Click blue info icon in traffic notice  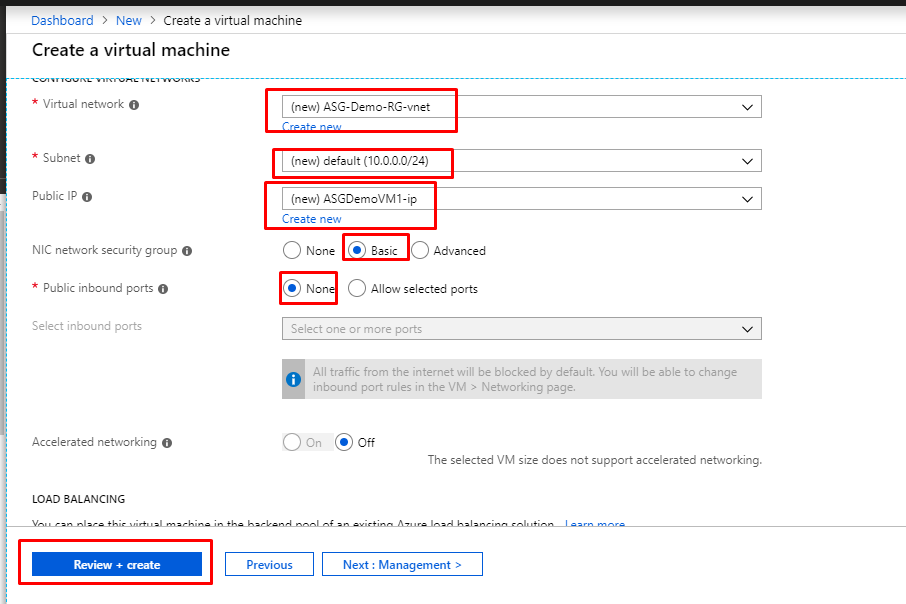[x=294, y=380]
